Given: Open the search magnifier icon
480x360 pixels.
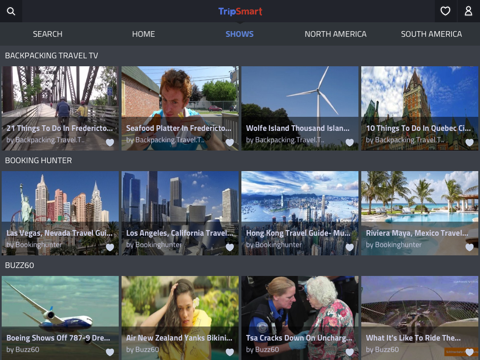Looking at the screenshot, I should (x=11, y=11).
